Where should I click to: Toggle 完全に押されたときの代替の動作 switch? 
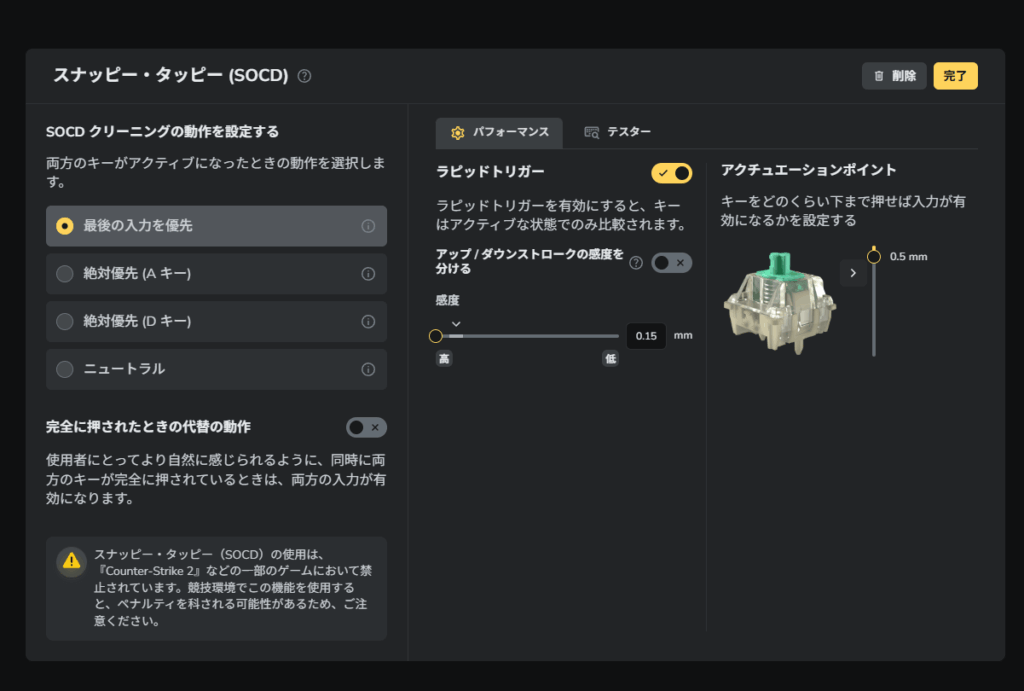coord(366,427)
